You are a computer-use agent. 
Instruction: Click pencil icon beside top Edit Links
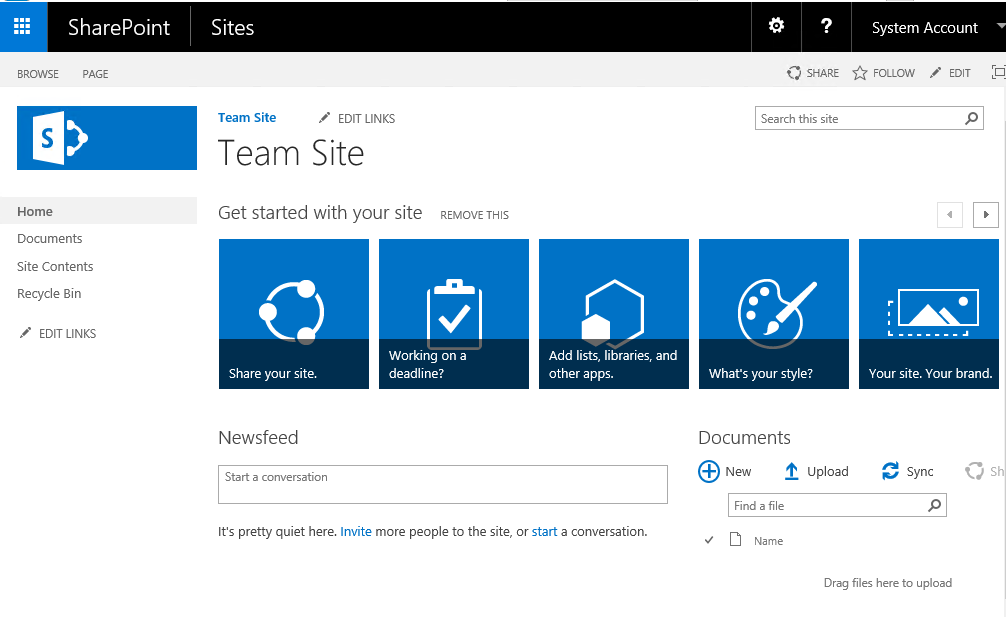(325, 118)
